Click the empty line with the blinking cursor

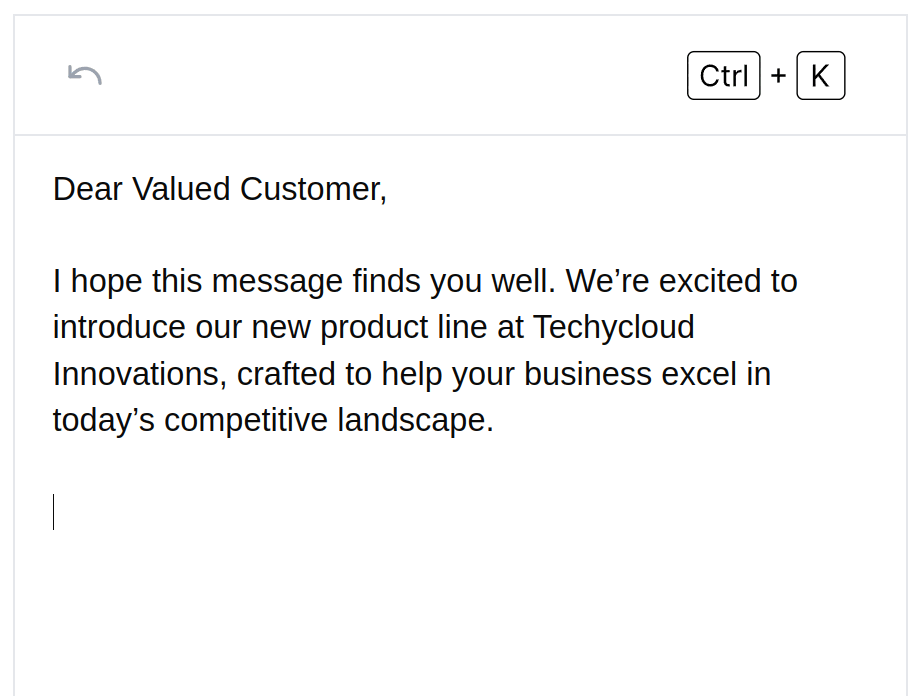point(300,512)
